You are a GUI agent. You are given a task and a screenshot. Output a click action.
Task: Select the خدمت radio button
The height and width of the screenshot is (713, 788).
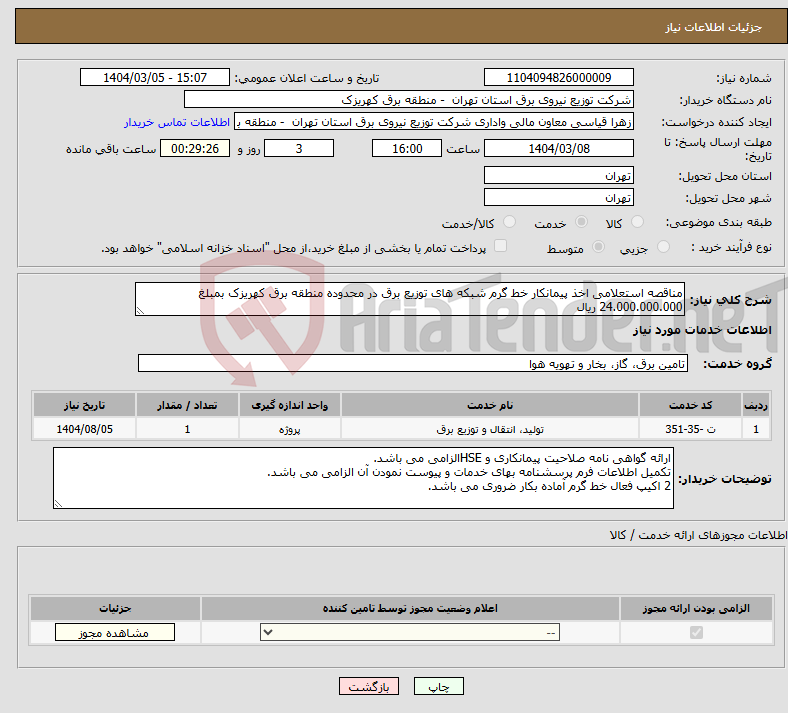click(x=581, y=222)
